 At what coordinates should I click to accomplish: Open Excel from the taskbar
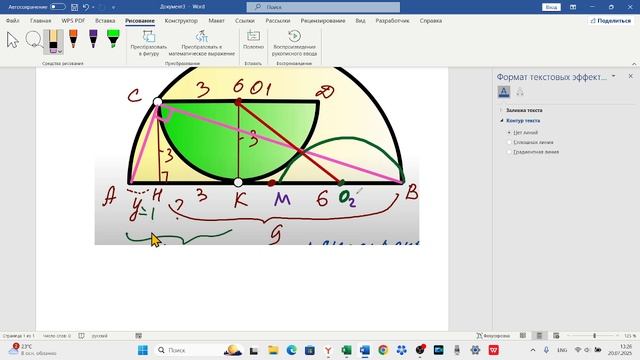point(347,350)
